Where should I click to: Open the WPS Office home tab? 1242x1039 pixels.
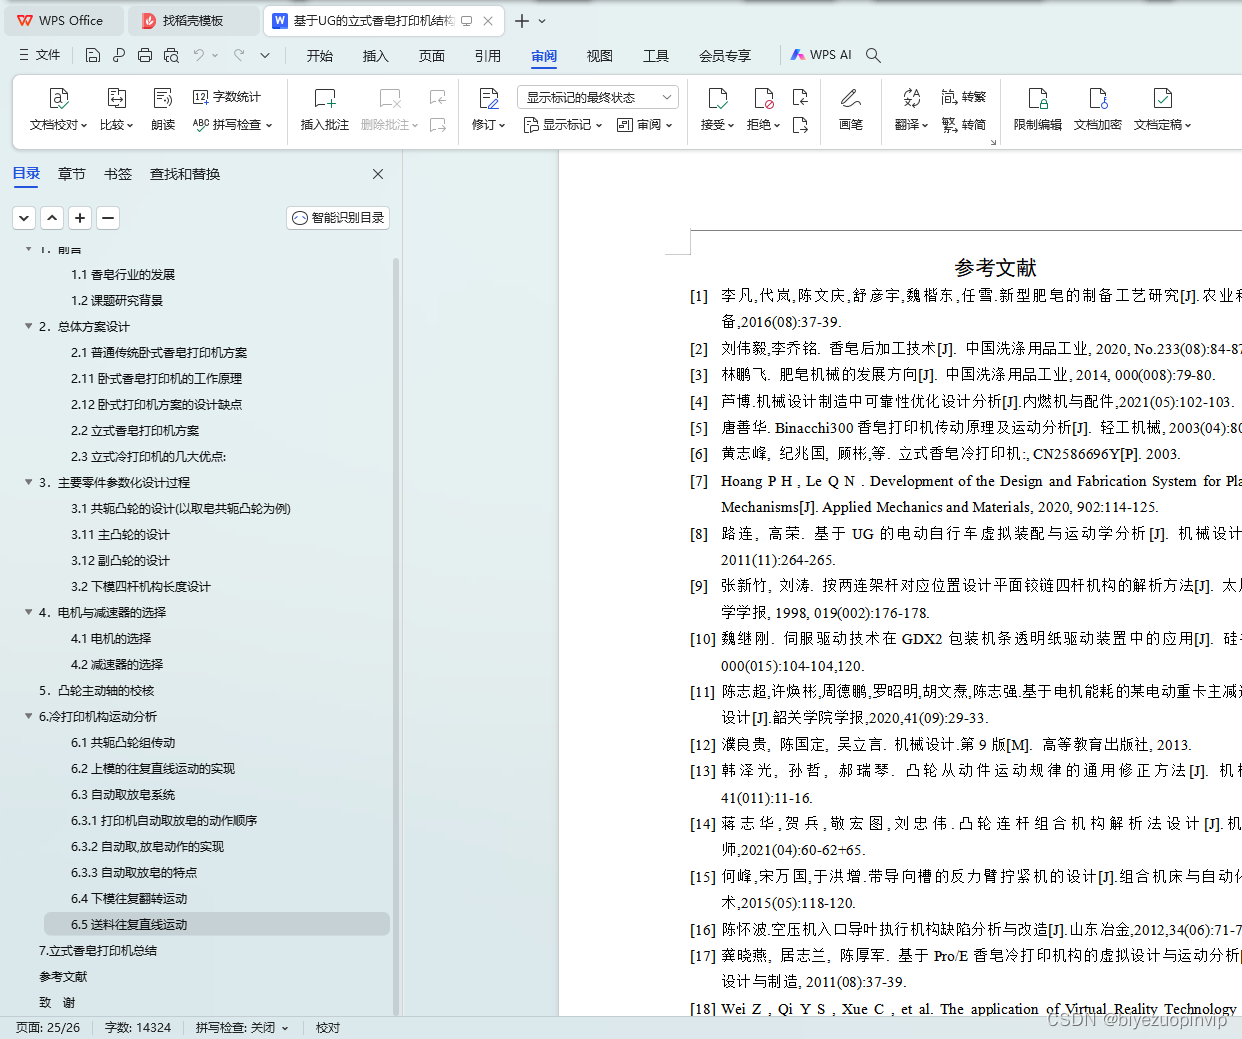62,20
